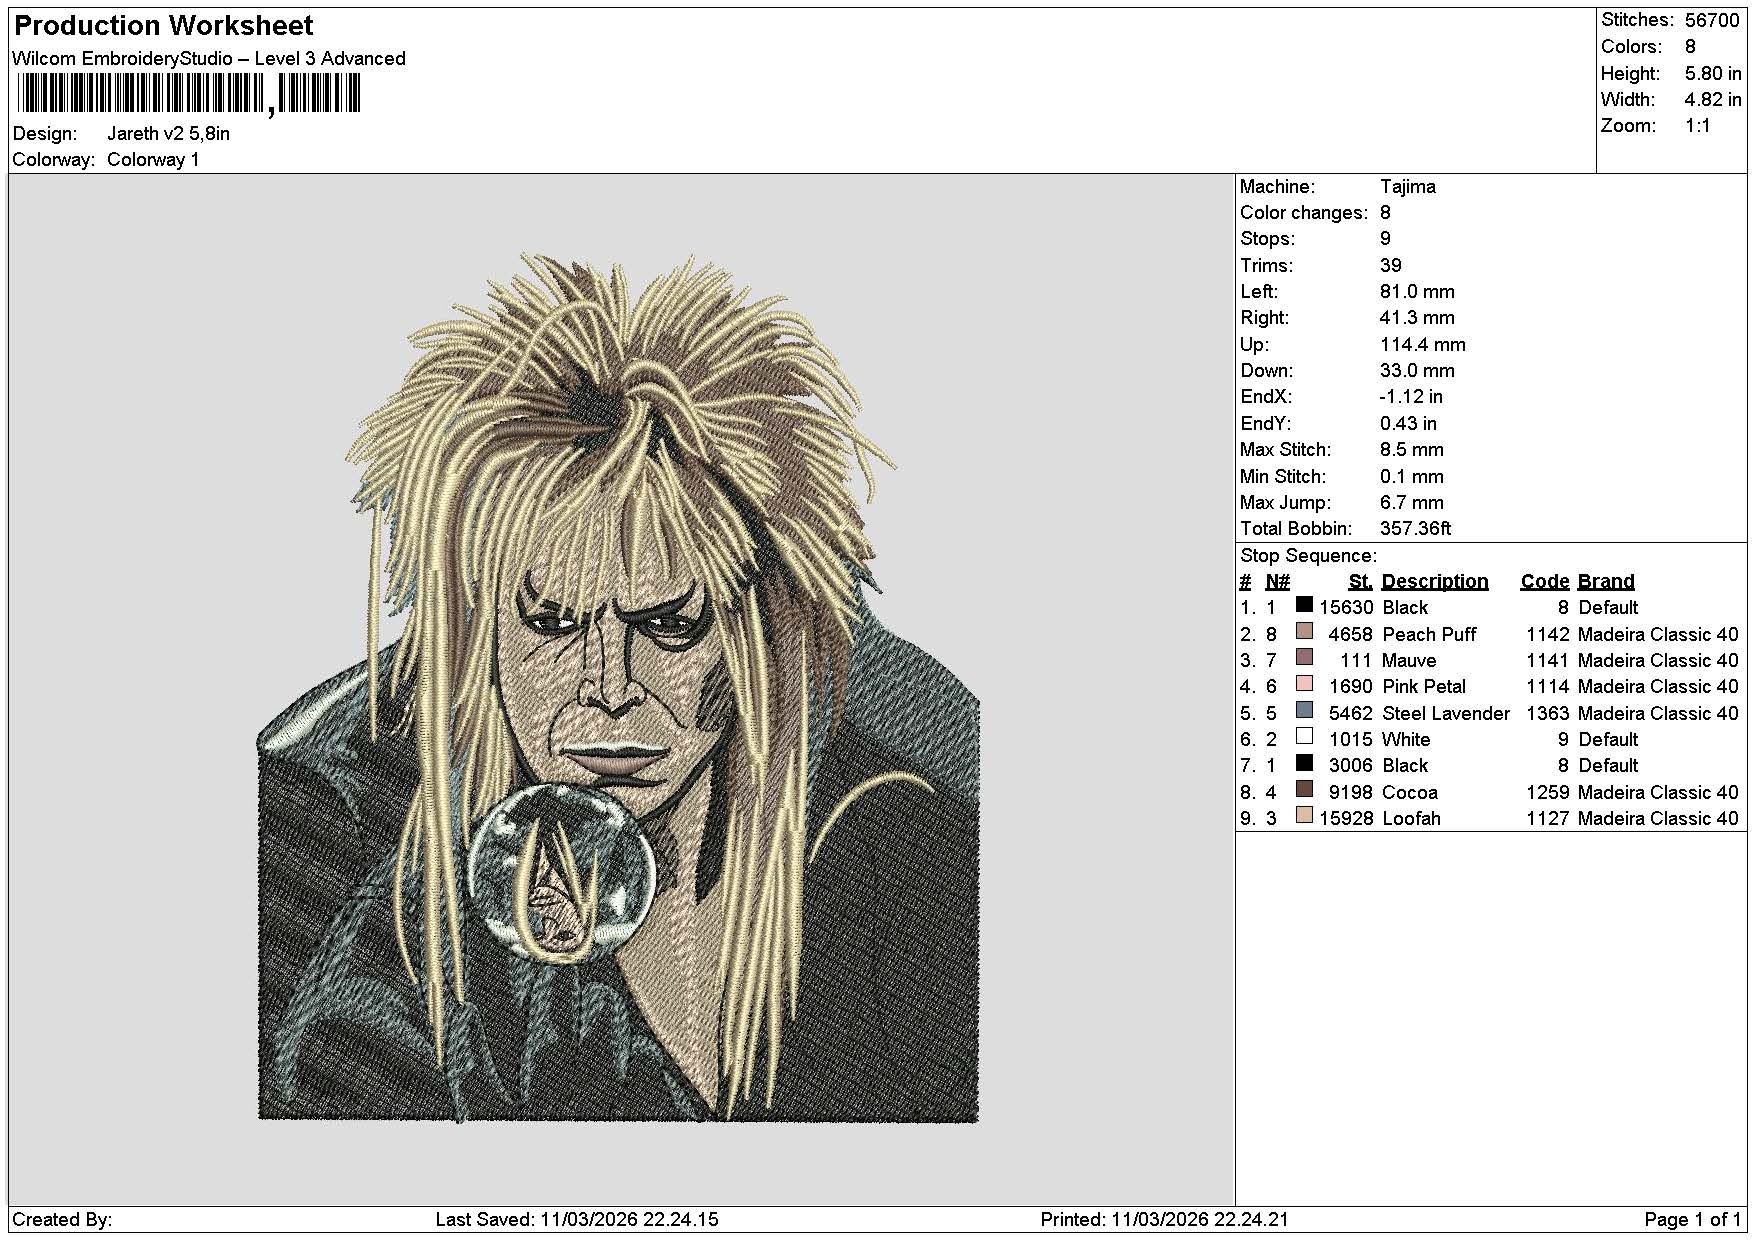The image size is (1755, 1240).
Task: Click the min stitch value '0.1 mm'
Action: (x=1412, y=477)
